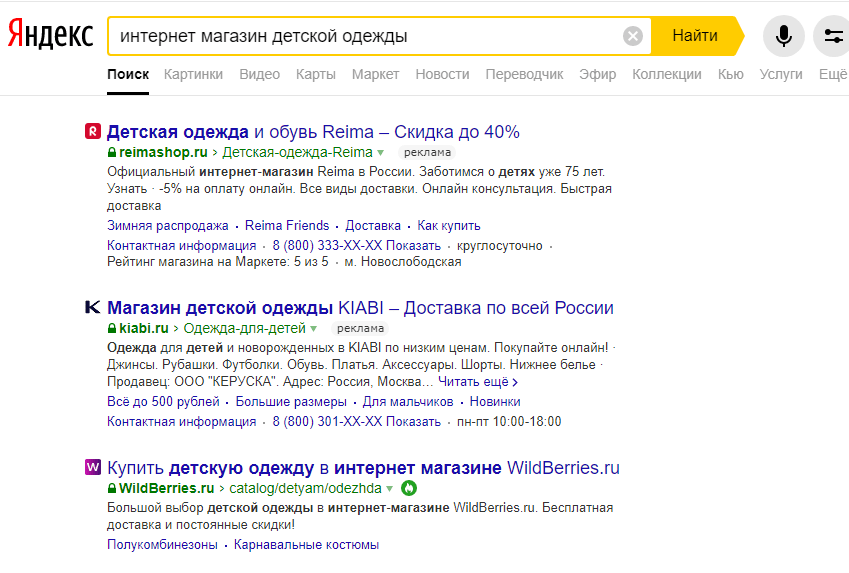Click the Reima favicon icon
Image resolution: width=849 pixels, height=573 pixels.
coord(93,132)
